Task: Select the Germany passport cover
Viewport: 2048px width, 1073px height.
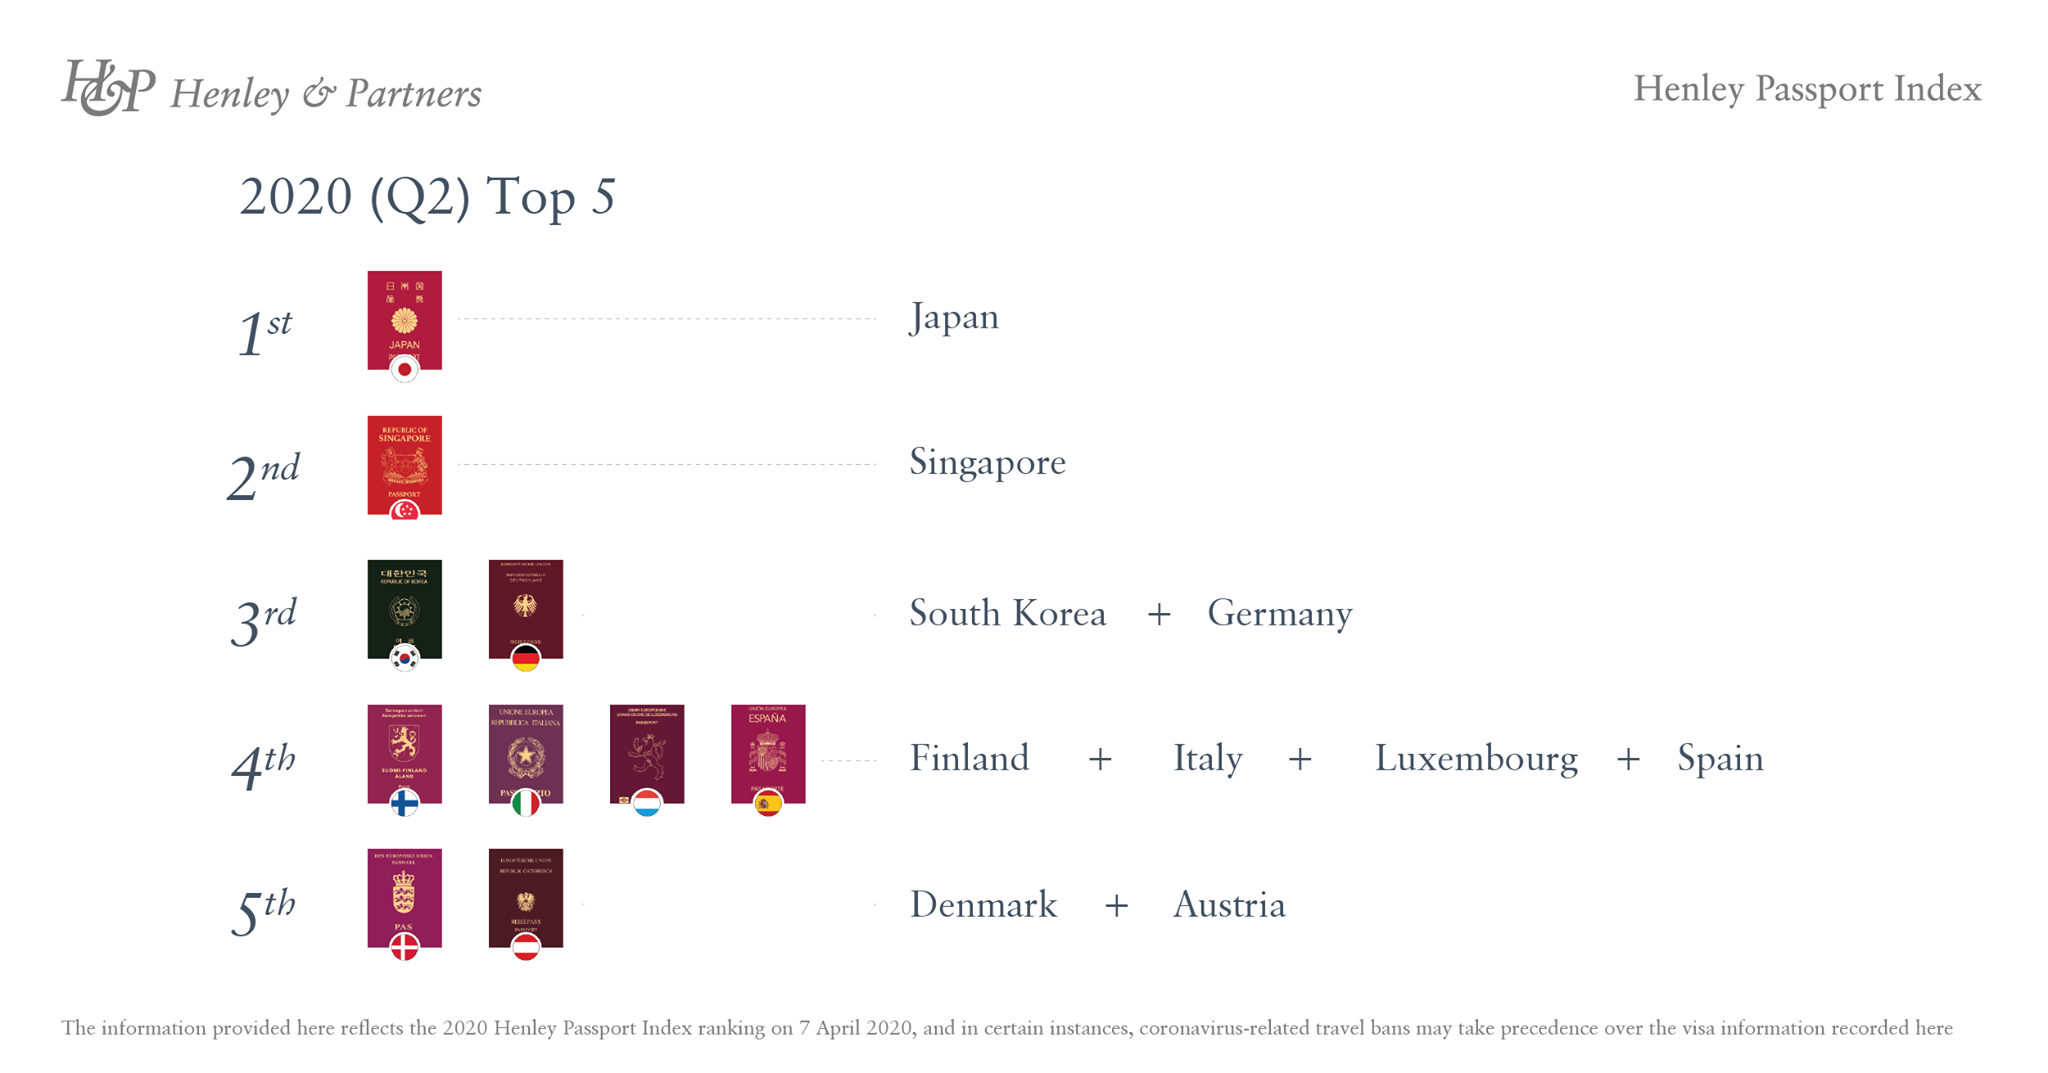Action: (x=526, y=609)
